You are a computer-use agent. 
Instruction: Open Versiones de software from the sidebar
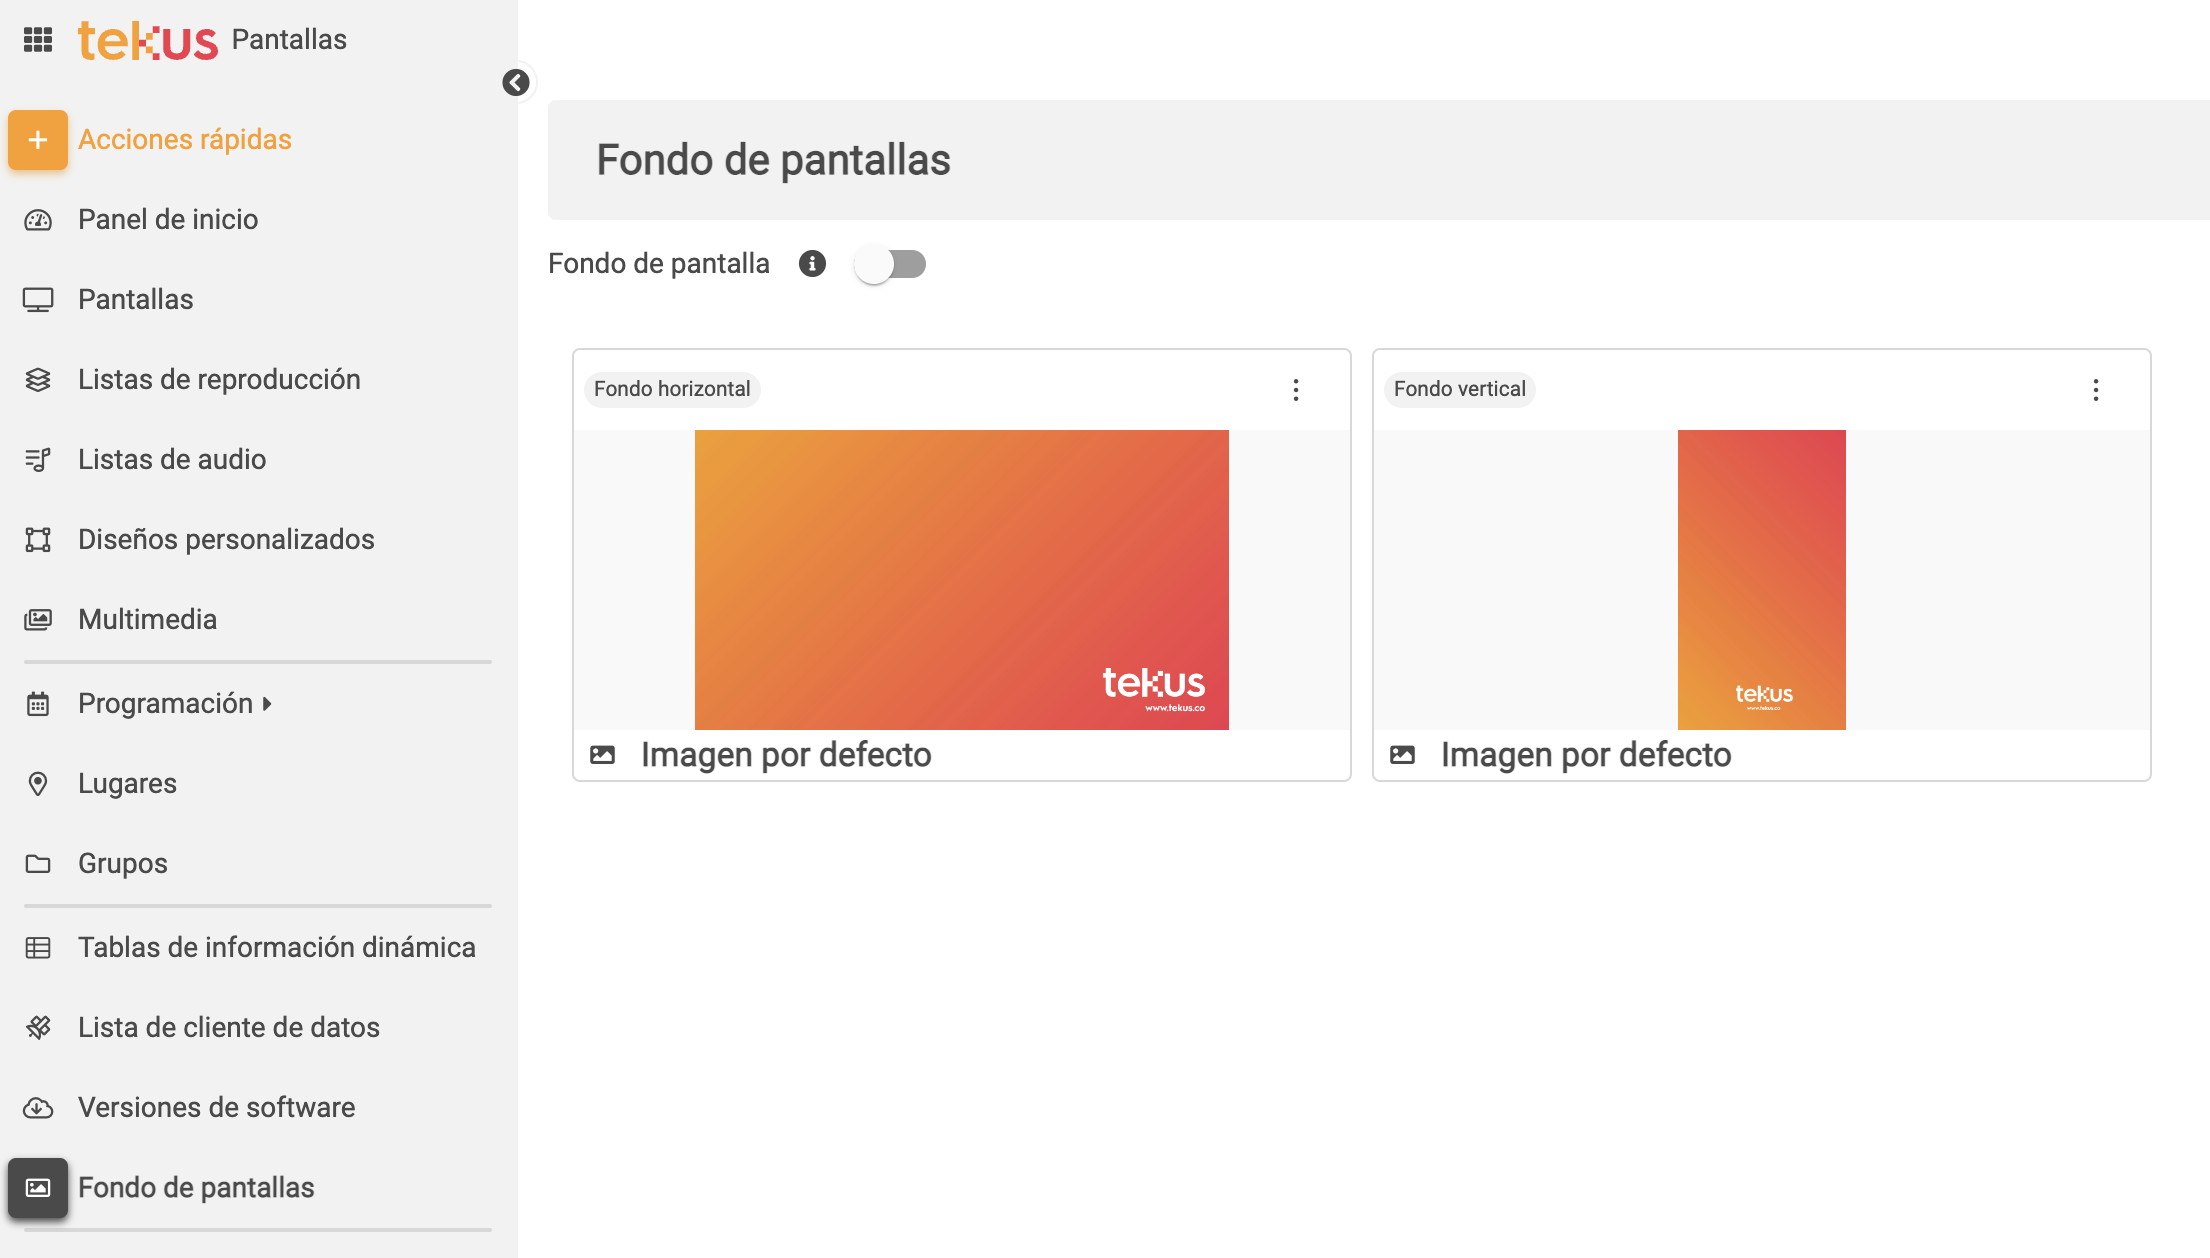click(216, 1107)
